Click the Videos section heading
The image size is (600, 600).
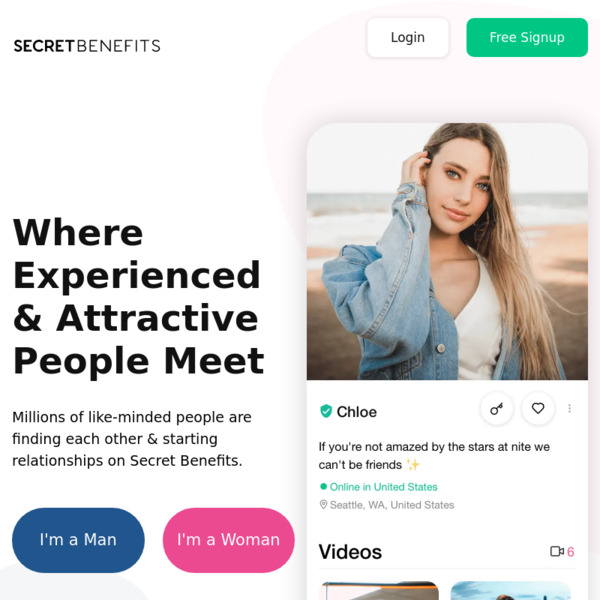point(350,552)
